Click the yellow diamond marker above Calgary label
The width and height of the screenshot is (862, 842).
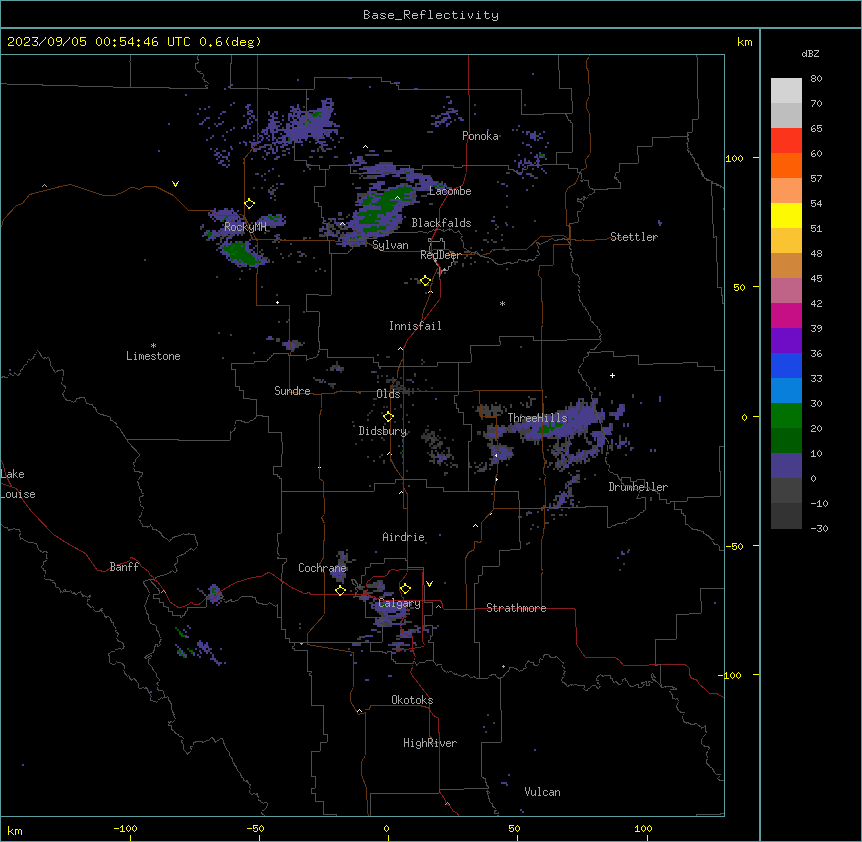tap(405, 589)
